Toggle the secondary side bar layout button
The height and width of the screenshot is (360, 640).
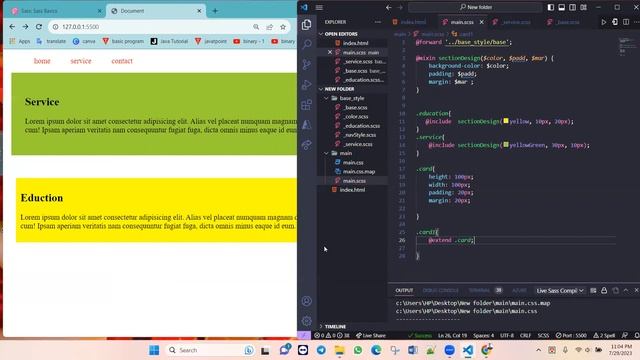pyautogui.click(x=573, y=7)
